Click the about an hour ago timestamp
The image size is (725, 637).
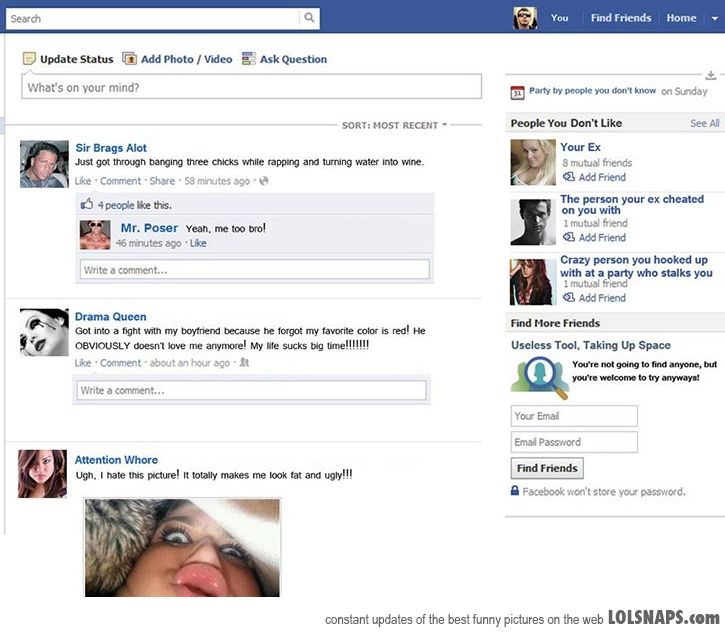190,363
